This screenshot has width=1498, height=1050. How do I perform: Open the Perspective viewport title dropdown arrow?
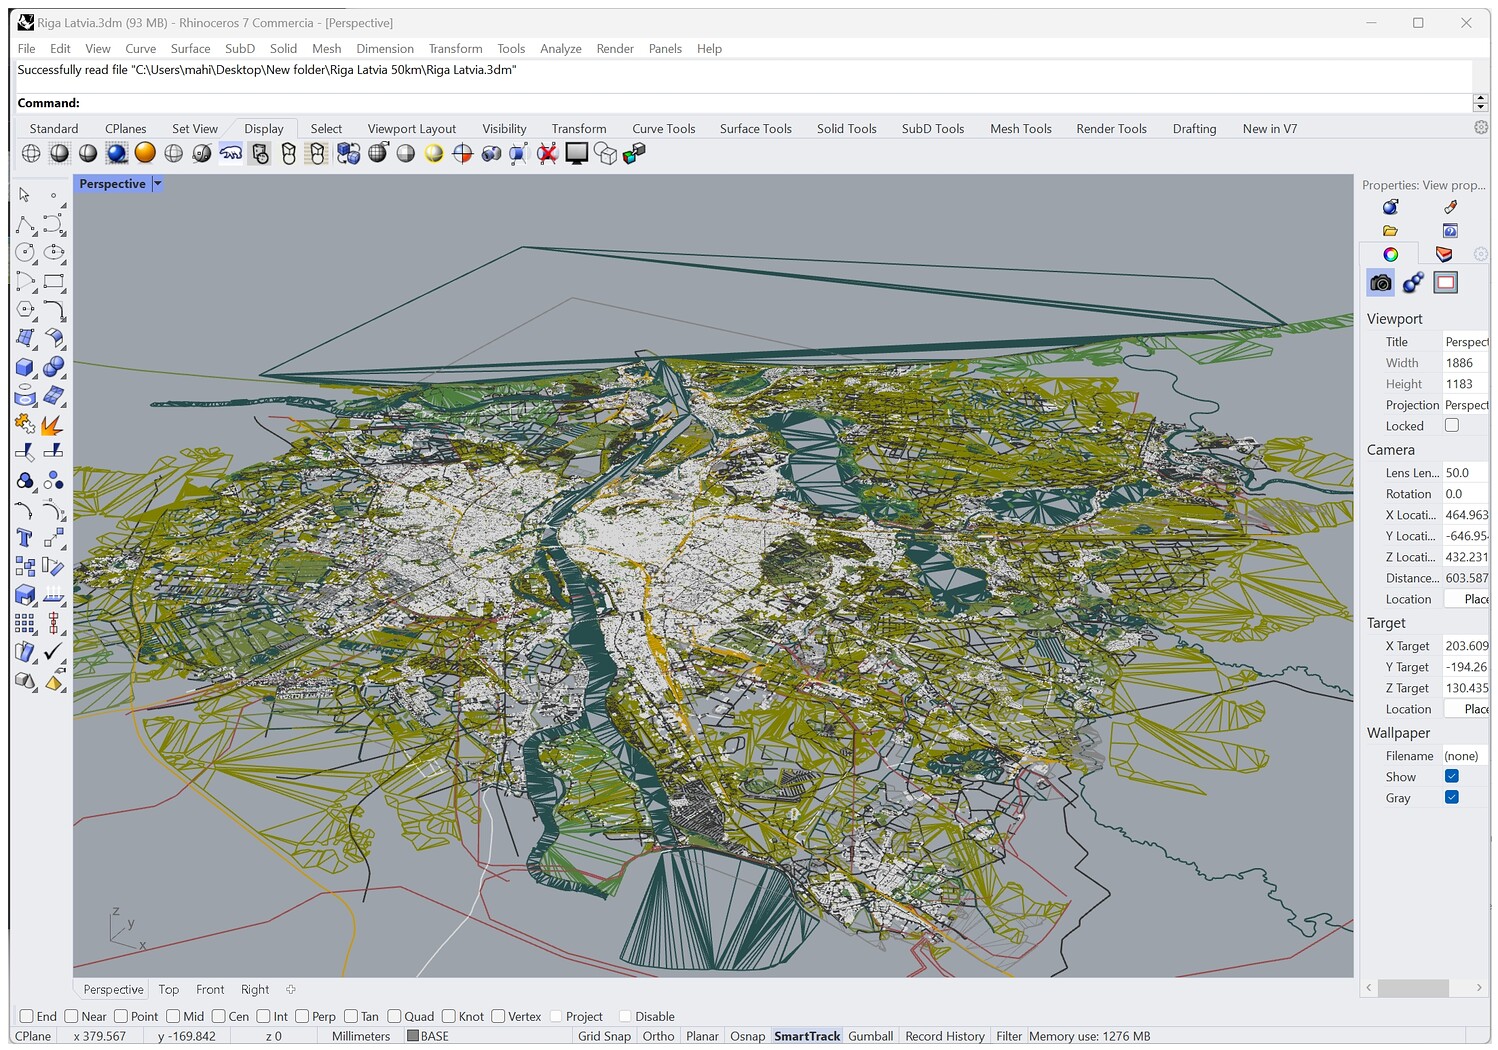pos(157,184)
